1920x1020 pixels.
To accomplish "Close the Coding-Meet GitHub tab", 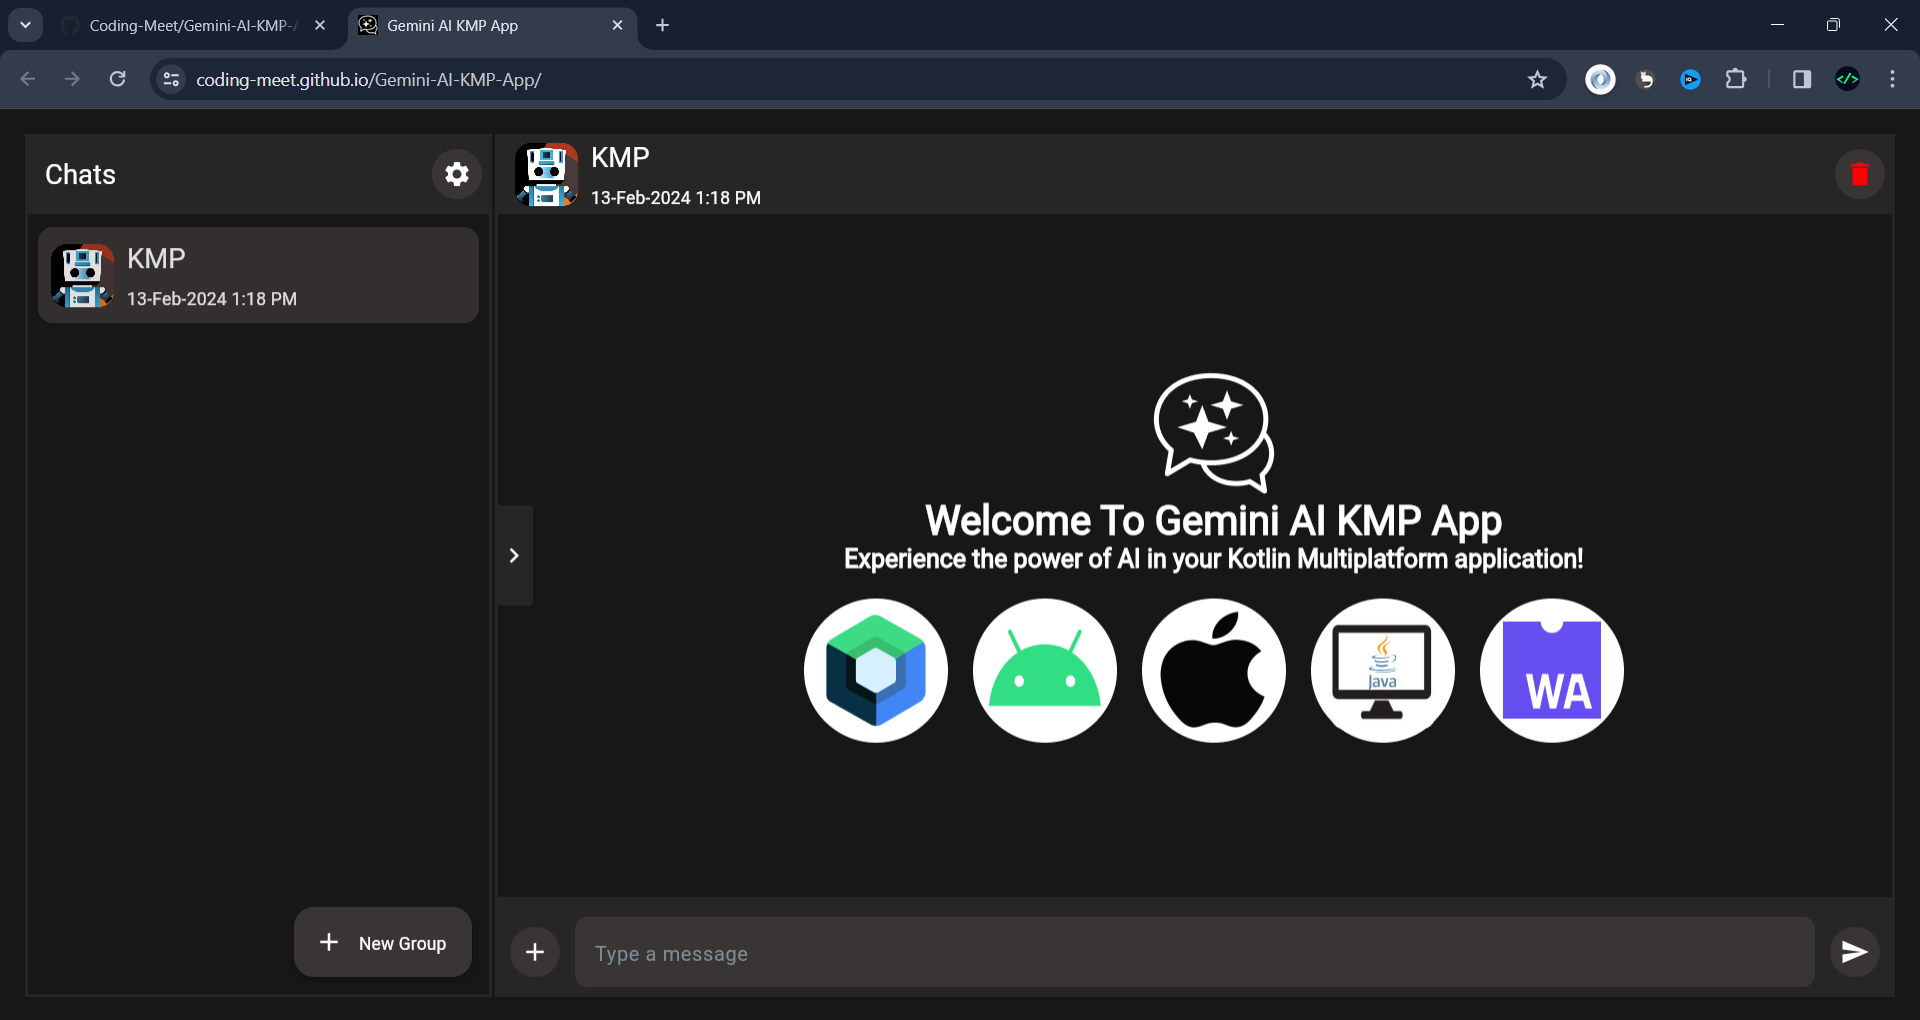I will (320, 26).
